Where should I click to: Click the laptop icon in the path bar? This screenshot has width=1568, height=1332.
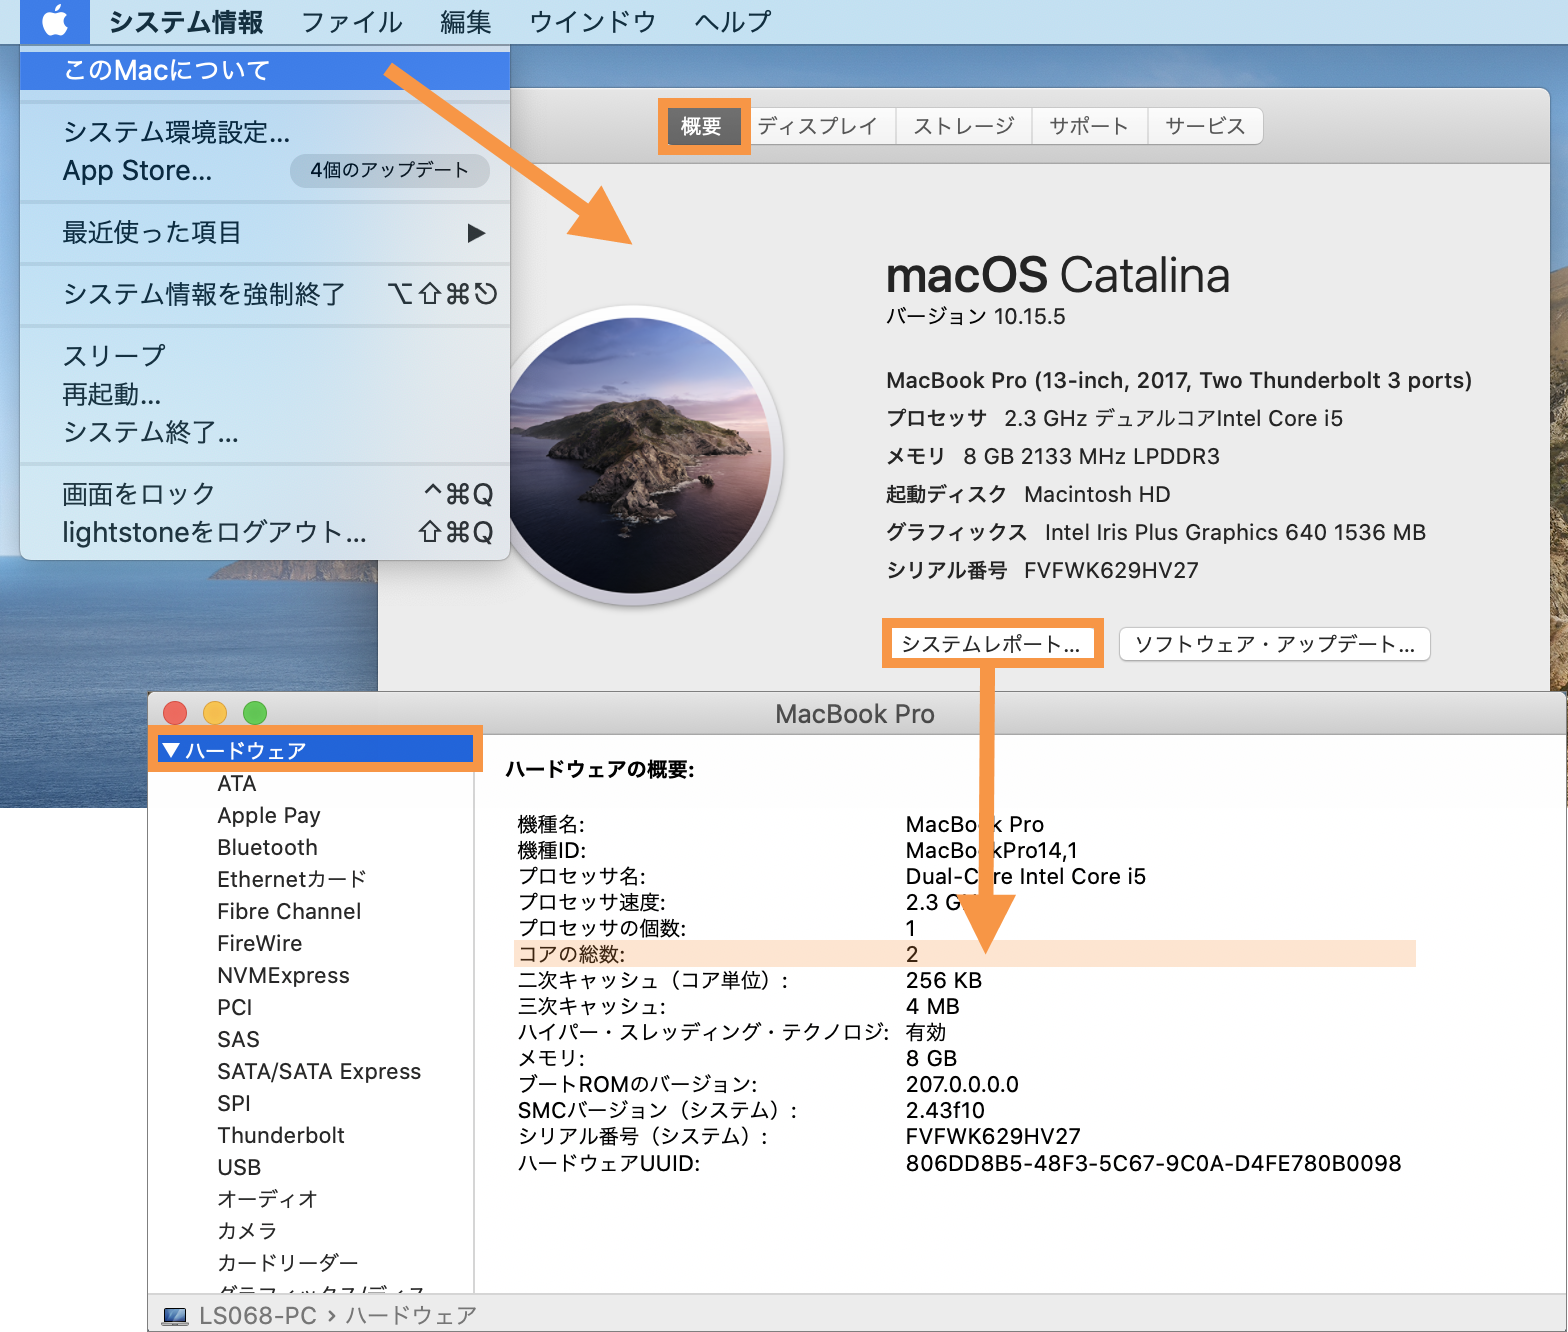[x=175, y=1316]
